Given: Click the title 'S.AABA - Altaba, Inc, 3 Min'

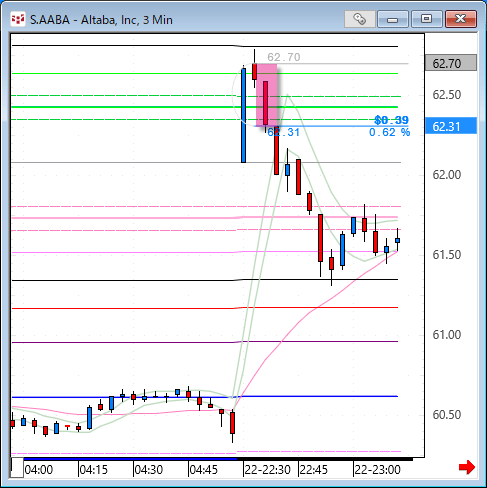Looking at the screenshot, I should point(101,20).
